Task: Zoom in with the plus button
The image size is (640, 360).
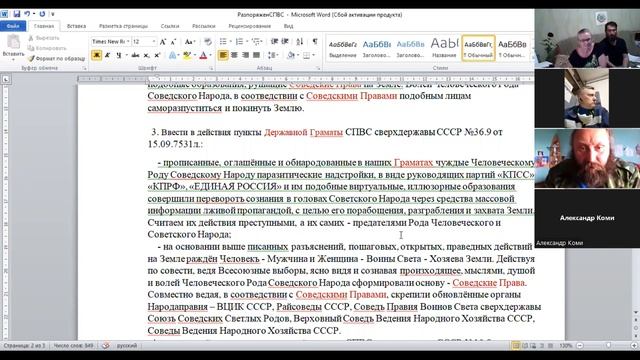Action: [x=635, y=346]
